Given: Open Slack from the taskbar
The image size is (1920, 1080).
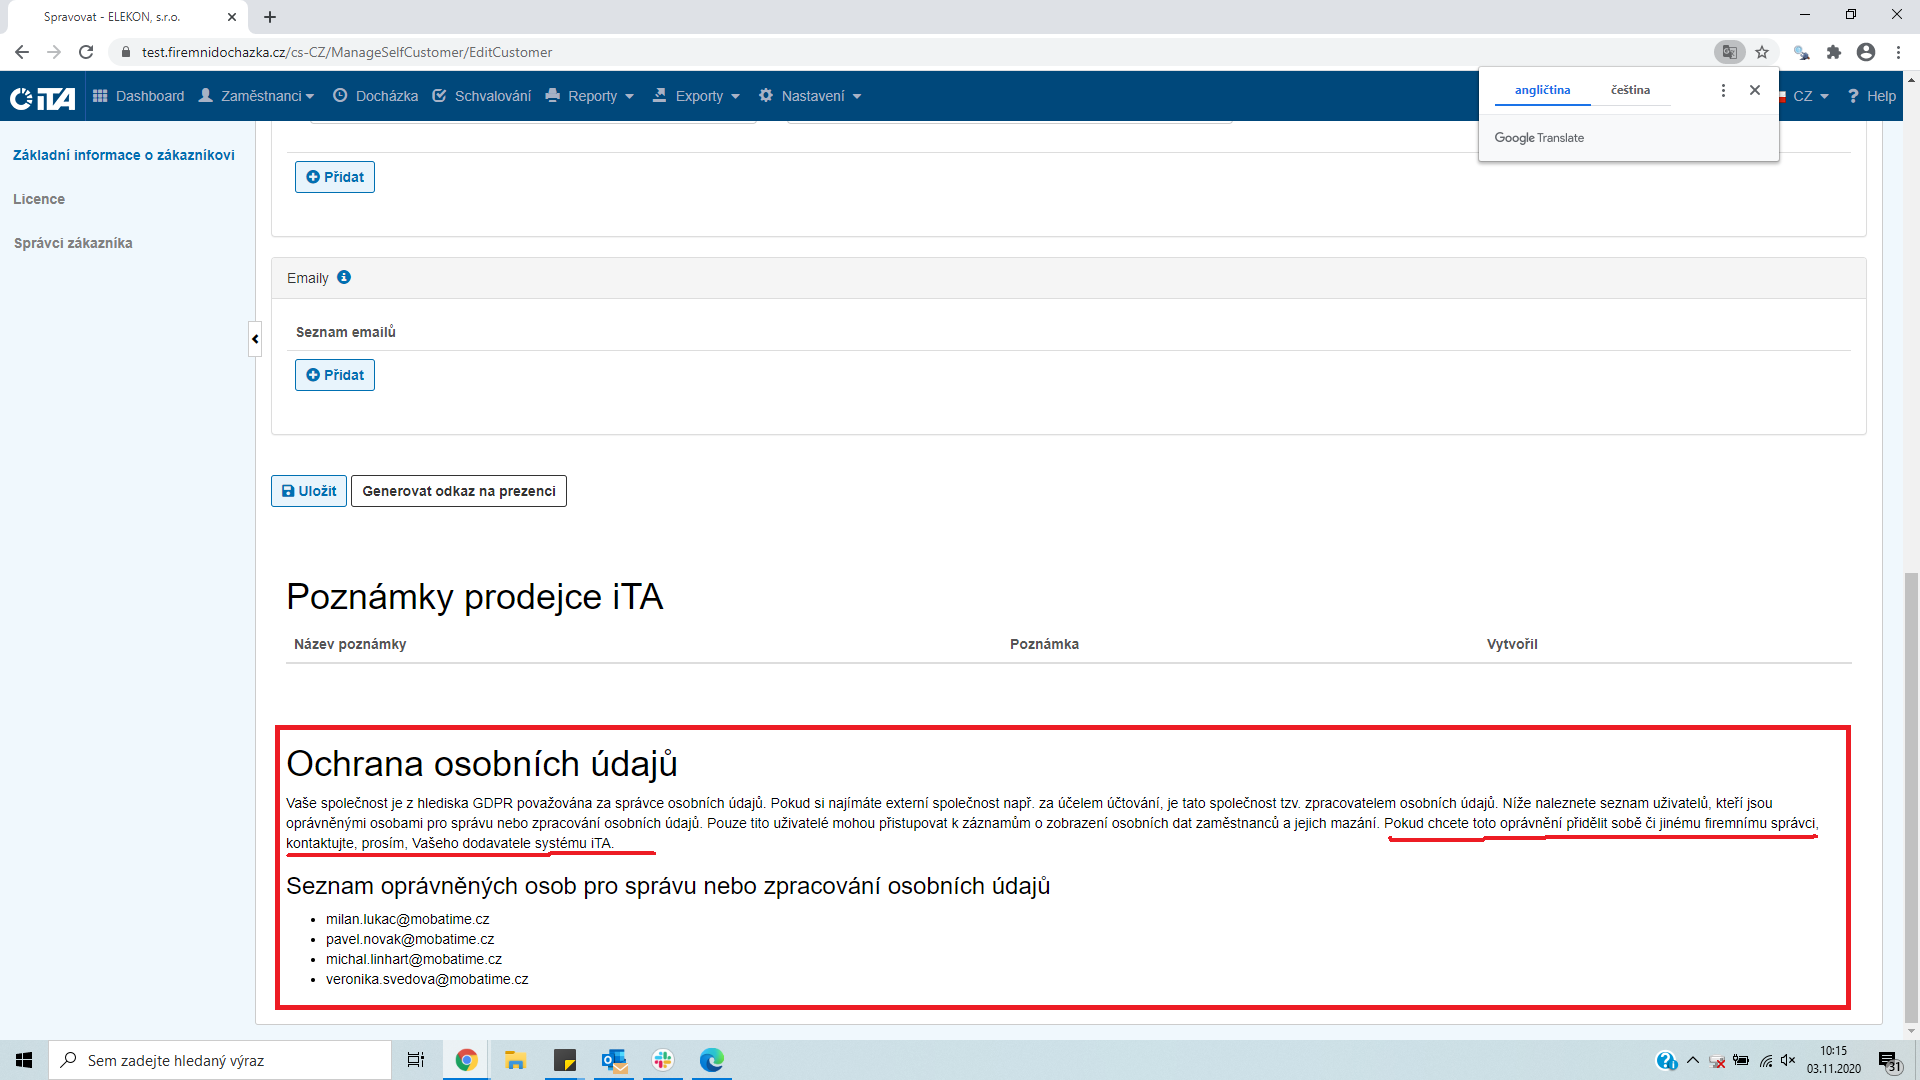Looking at the screenshot, I should click(662, 1060).
